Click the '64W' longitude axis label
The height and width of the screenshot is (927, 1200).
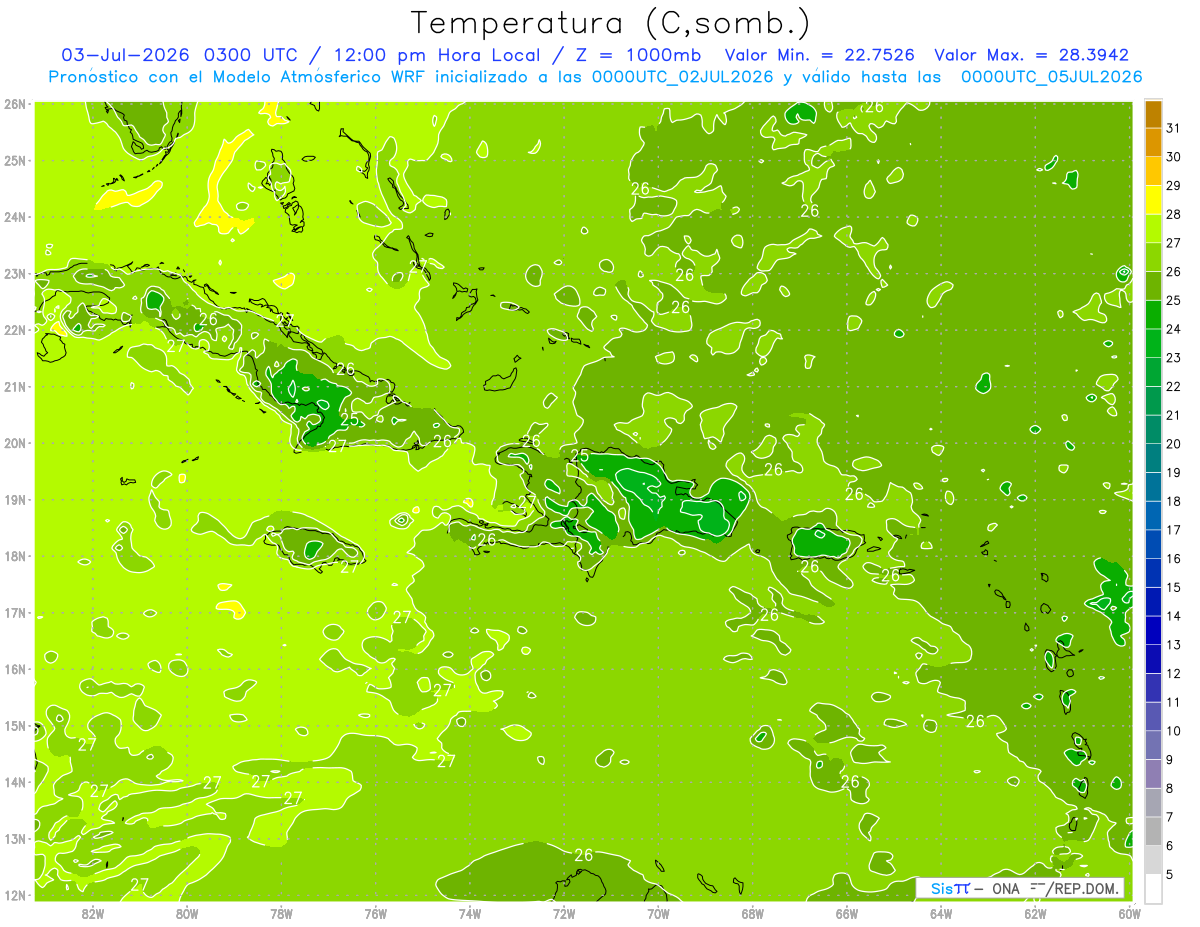(x=941, y=913)
